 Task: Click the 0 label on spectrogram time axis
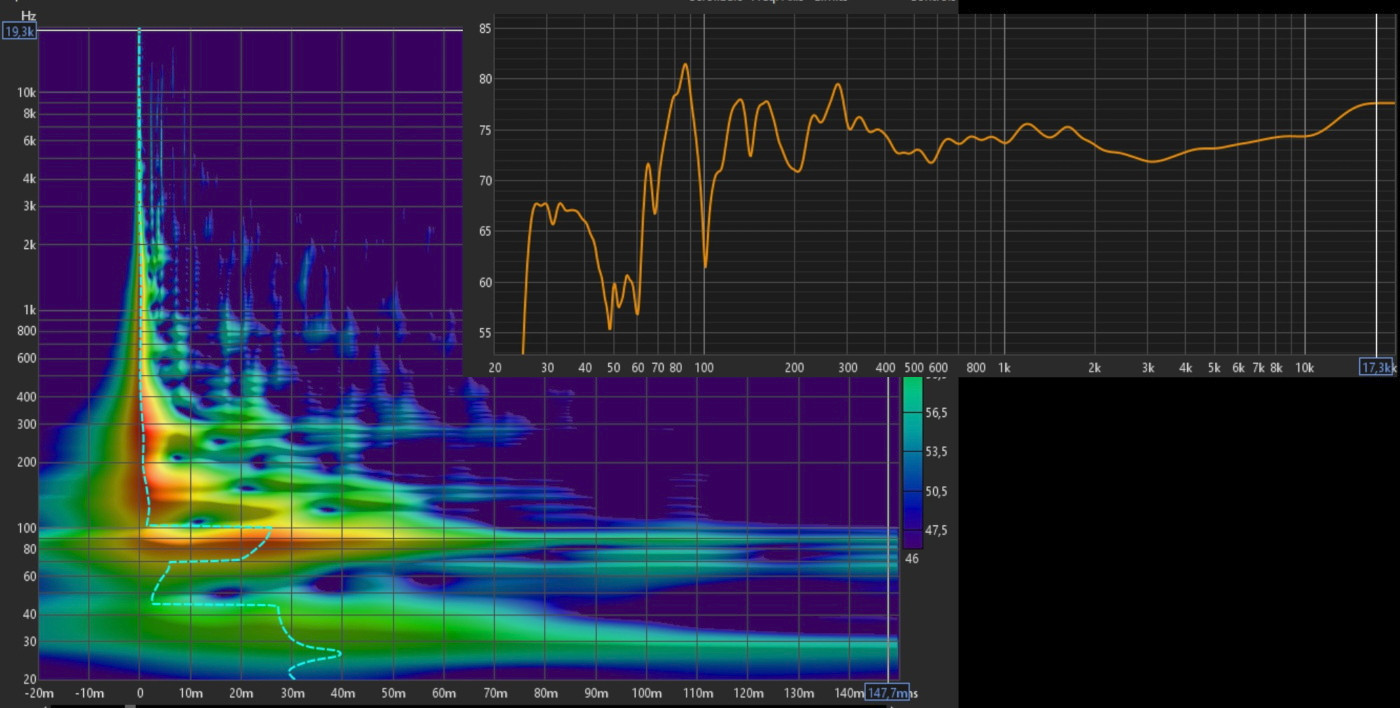(139, 694)
